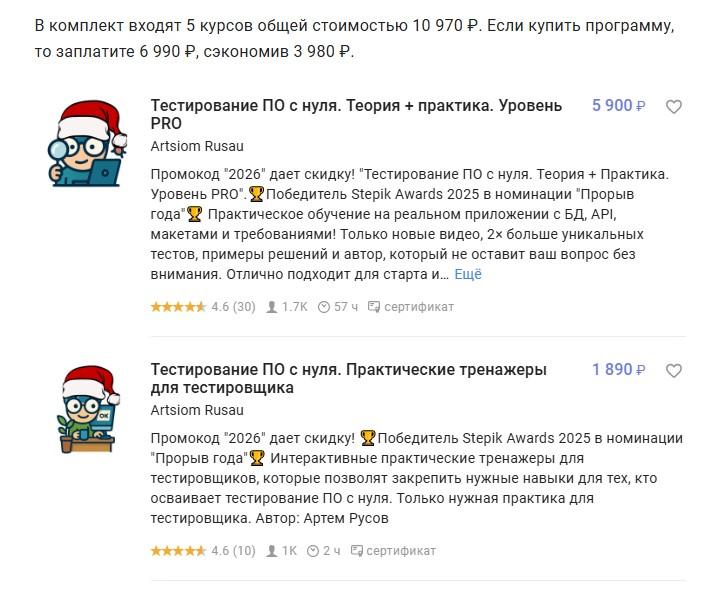Click the 1.7K learners icon
Image resolution: width=717 pixels, height=591 pixels.
(x=272, y=307)
